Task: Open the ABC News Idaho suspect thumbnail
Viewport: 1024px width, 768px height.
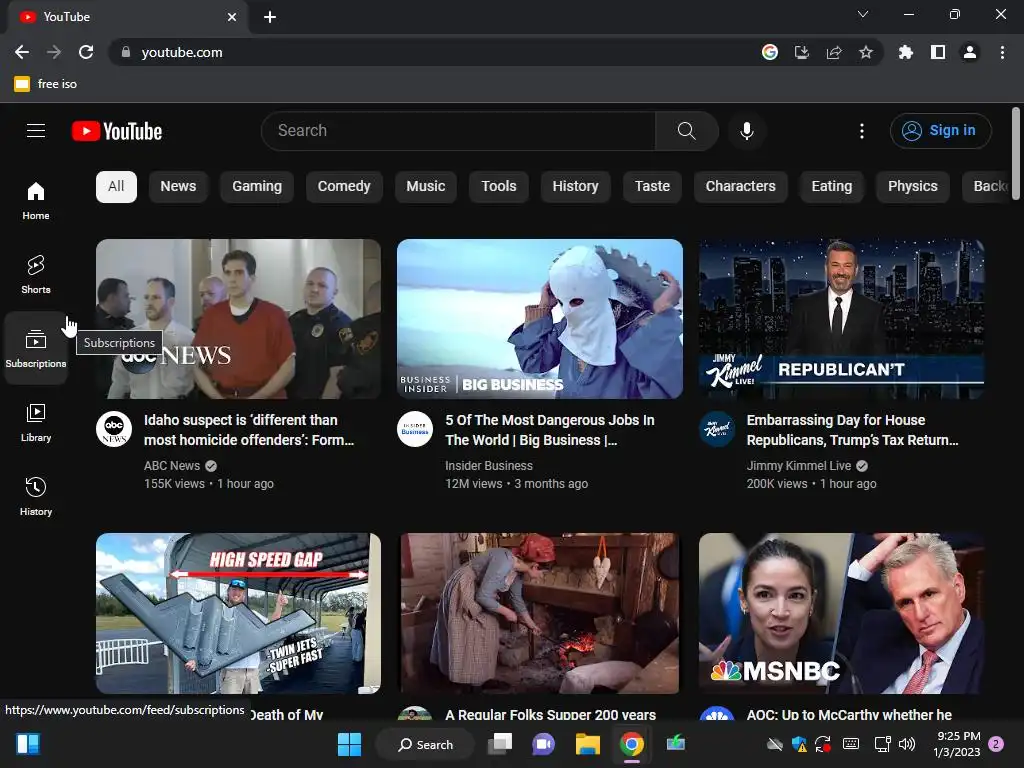Action: tap(238, 319)
